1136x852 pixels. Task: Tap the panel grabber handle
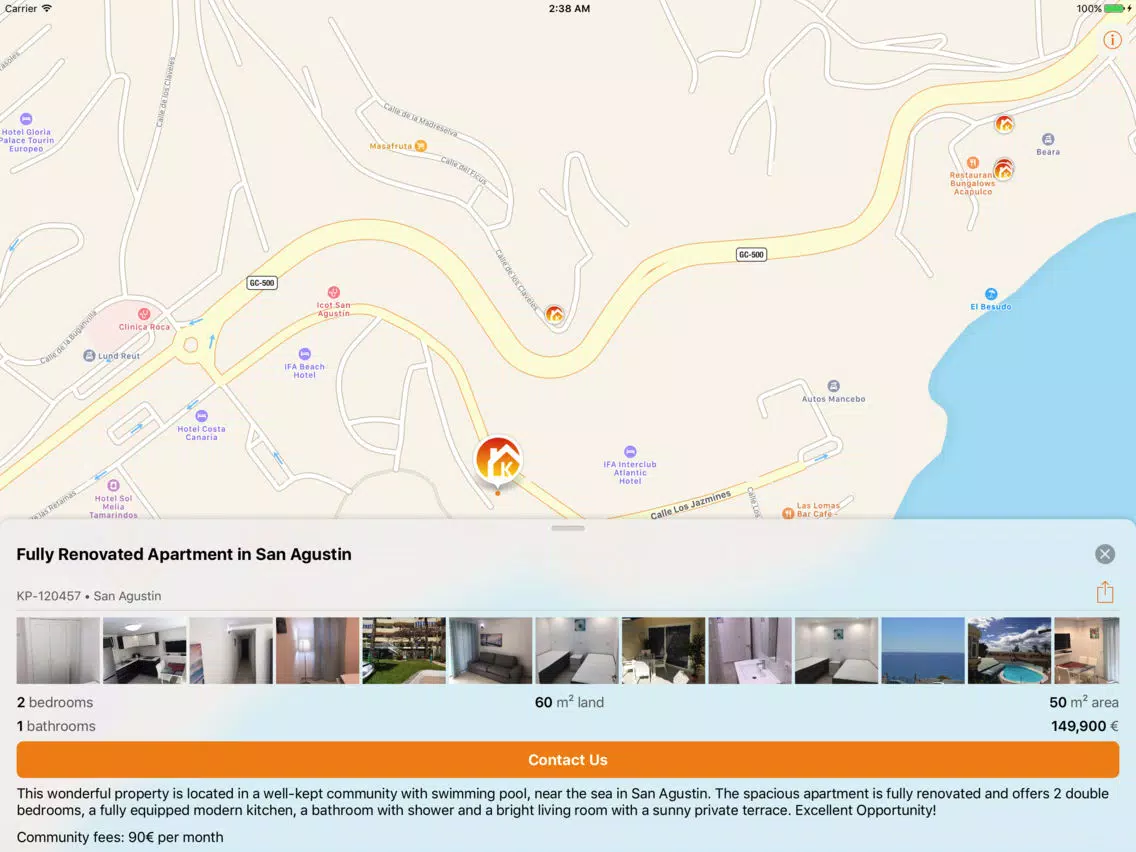pyautogui.click(x=568, y=528)
